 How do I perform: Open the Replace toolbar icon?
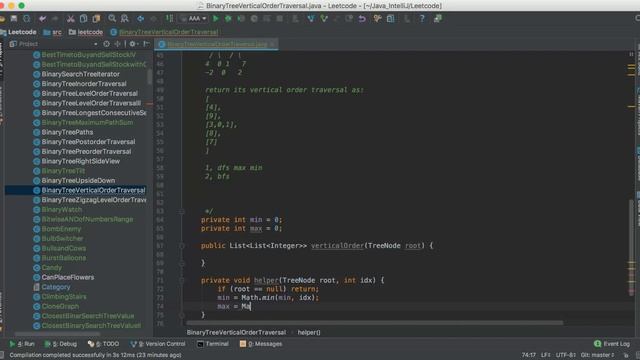point(124,19)
